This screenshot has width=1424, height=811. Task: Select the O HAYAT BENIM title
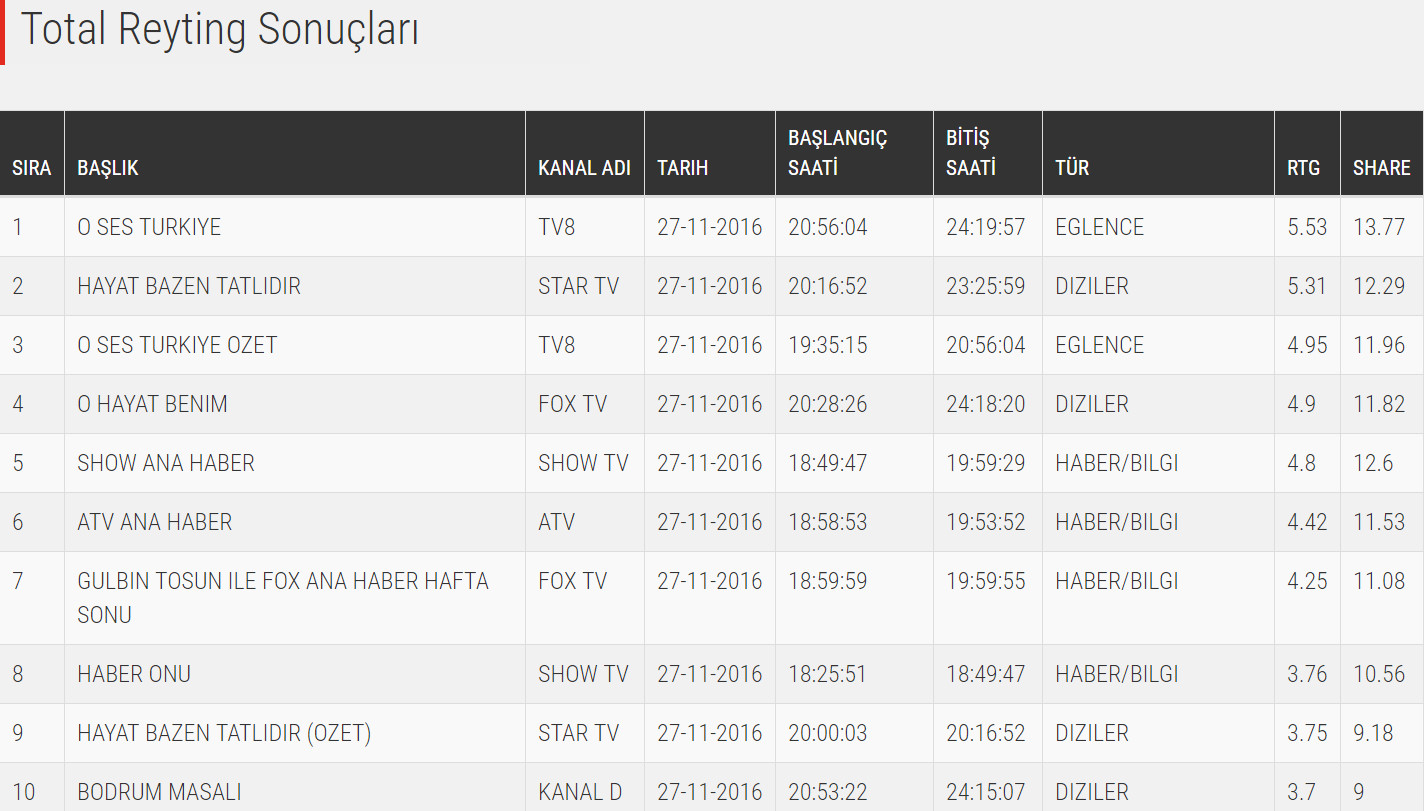click(152, 404)
